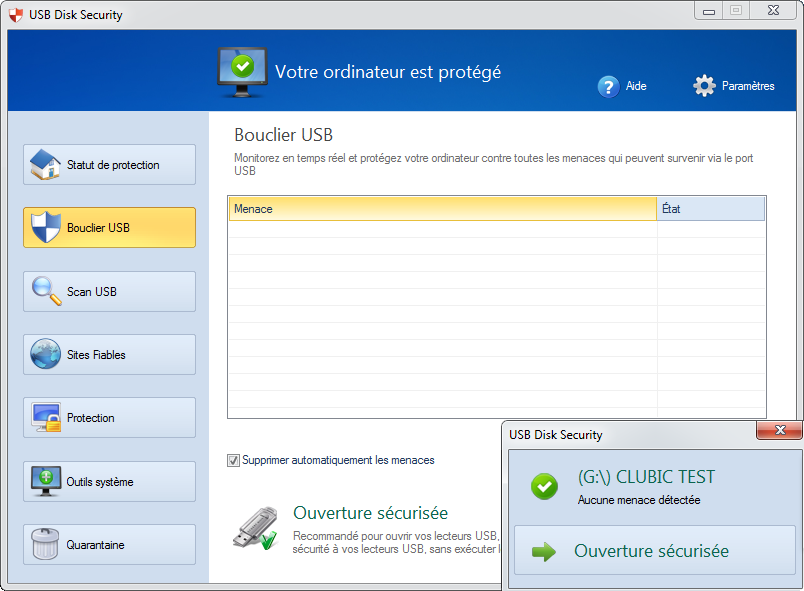Click the protected monitor icon in header
Screen dimensions: 804x591
[242, 72]
